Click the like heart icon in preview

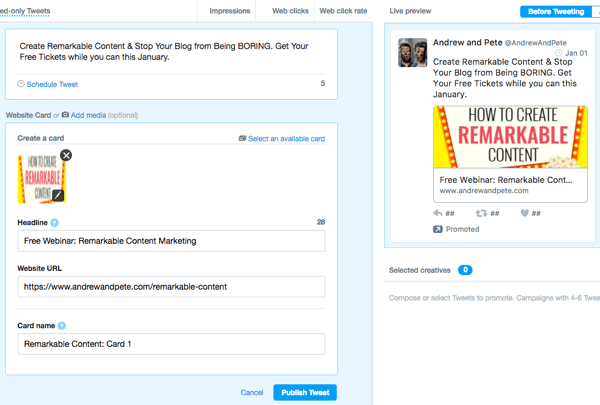525,213
